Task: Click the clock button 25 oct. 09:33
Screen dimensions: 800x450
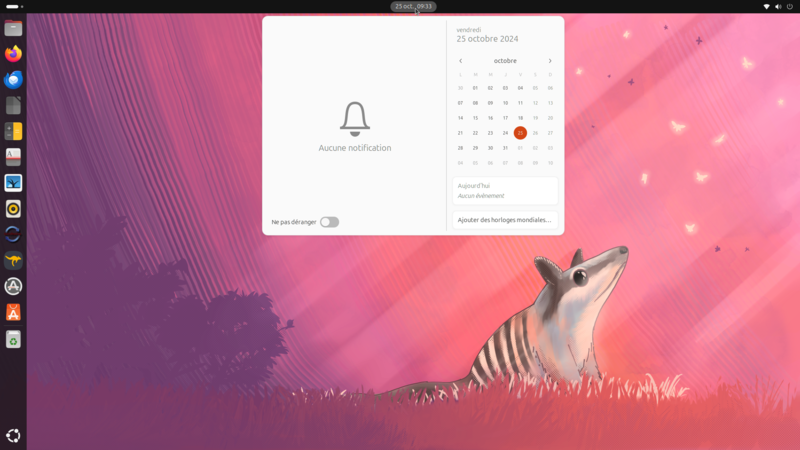Action: (413, 7)
